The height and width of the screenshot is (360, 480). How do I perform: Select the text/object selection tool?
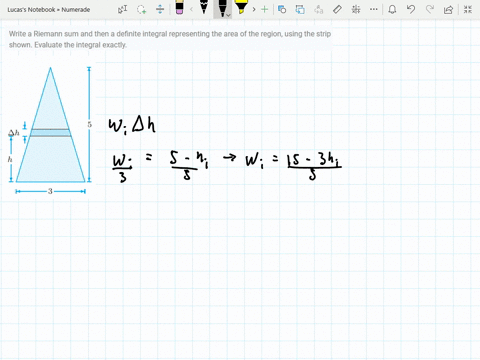click(122, 9)
